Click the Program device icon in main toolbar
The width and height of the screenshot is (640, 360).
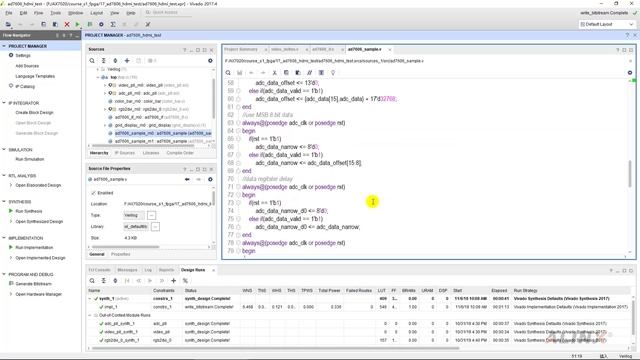click(90, 24)
